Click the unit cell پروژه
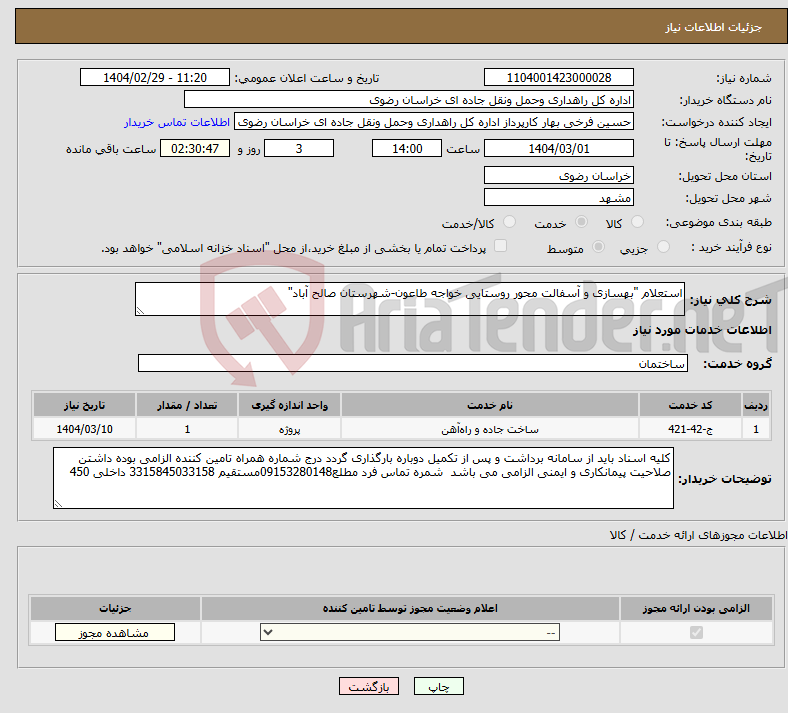This screenshot has height=713, width=788. [x=289, y=429]
